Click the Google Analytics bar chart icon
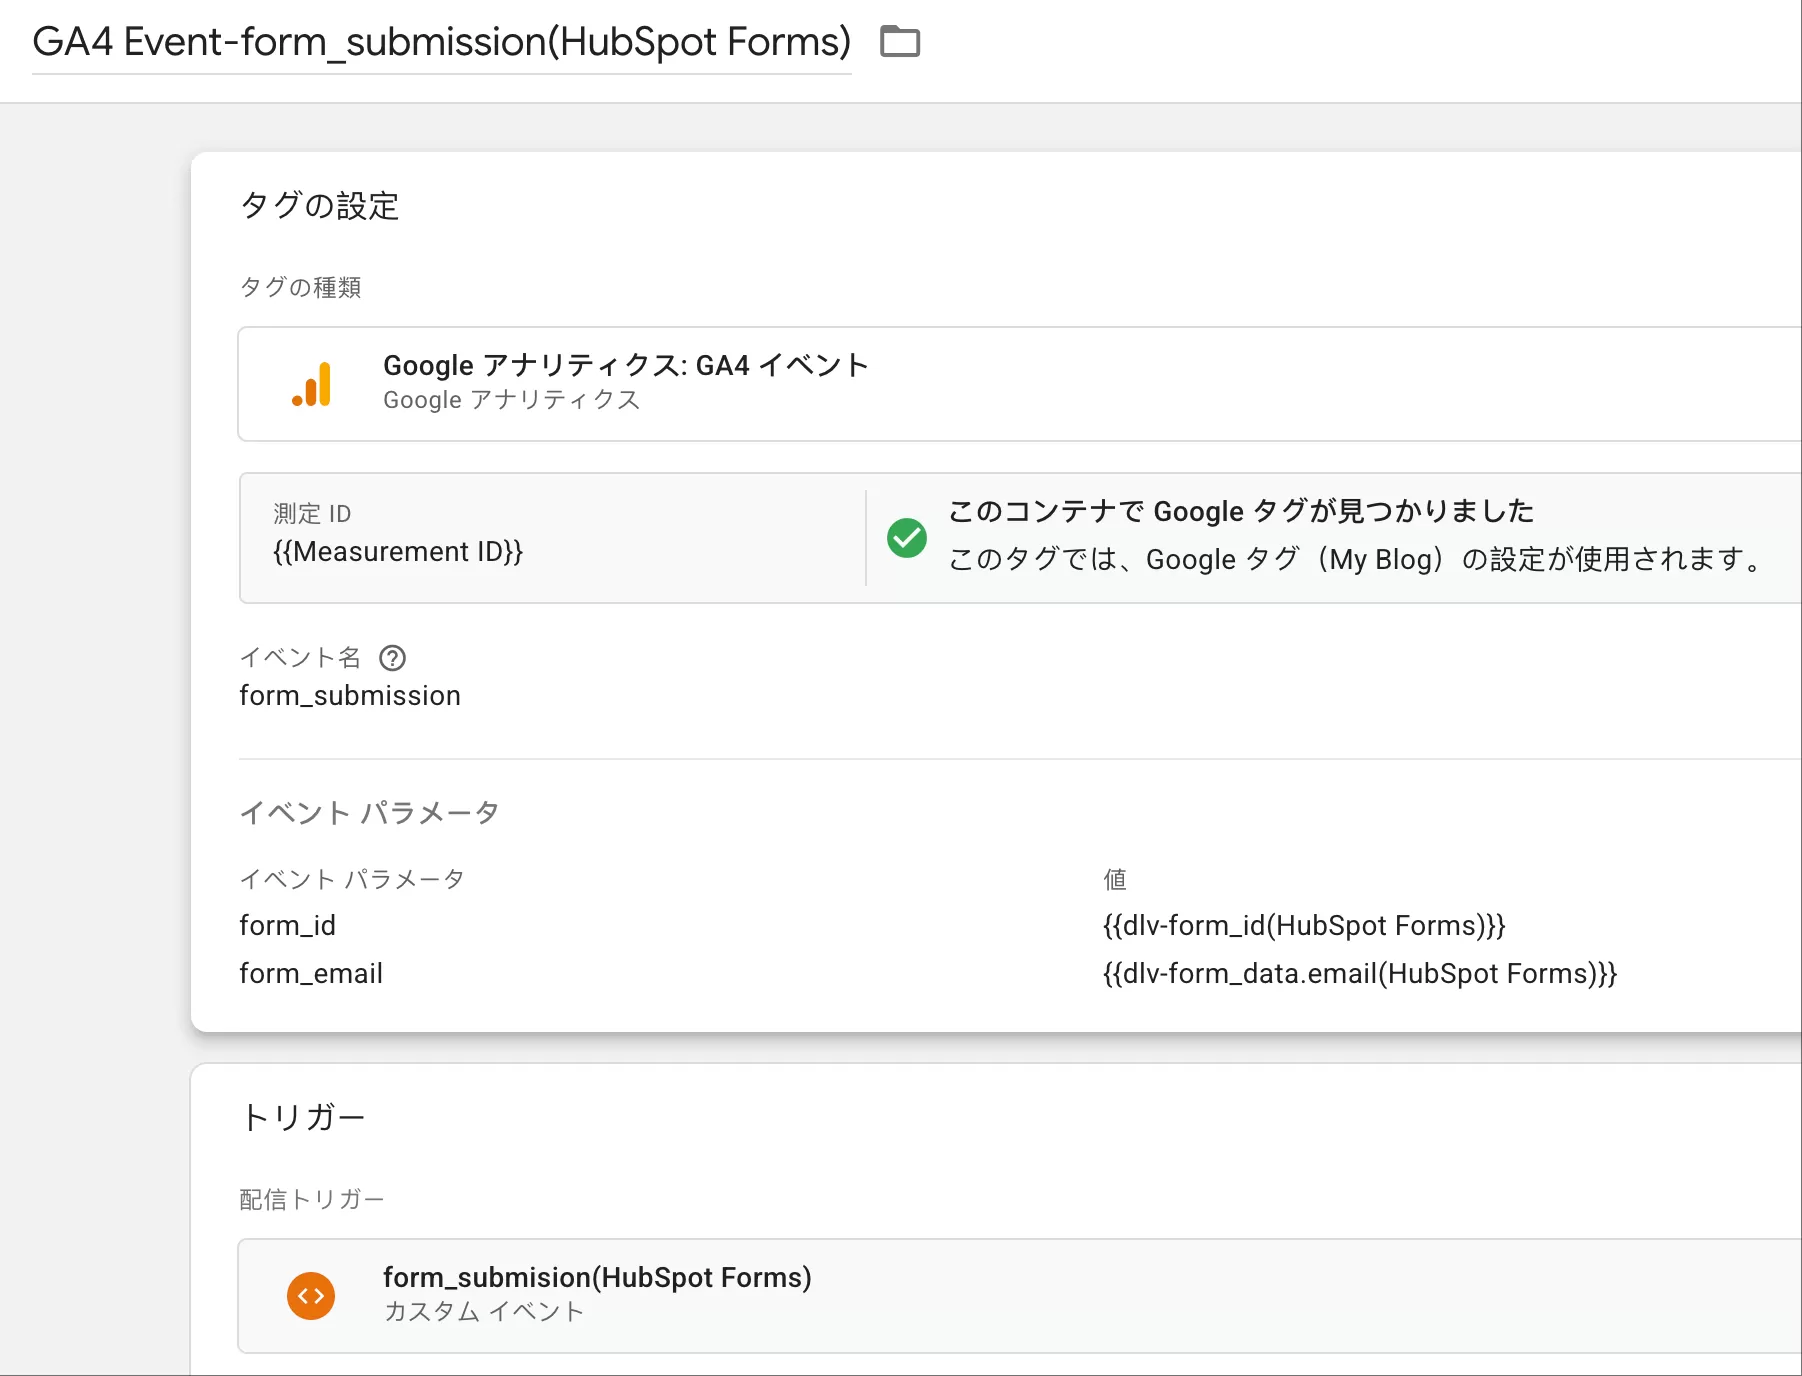1802x1376 pixels. (312, 384)
